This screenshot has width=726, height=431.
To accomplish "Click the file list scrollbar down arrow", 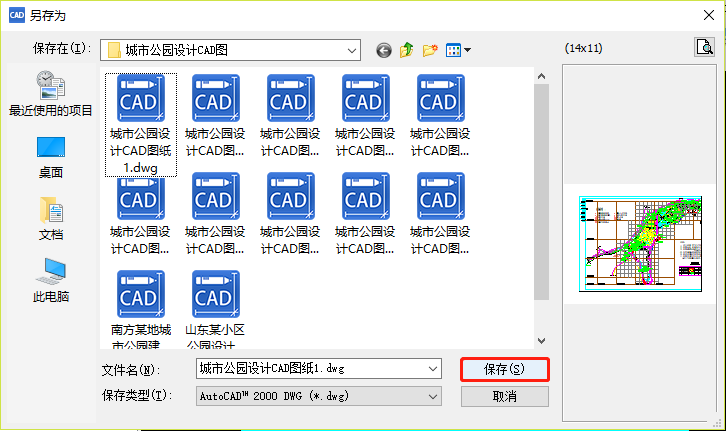I will pos(541,341).
